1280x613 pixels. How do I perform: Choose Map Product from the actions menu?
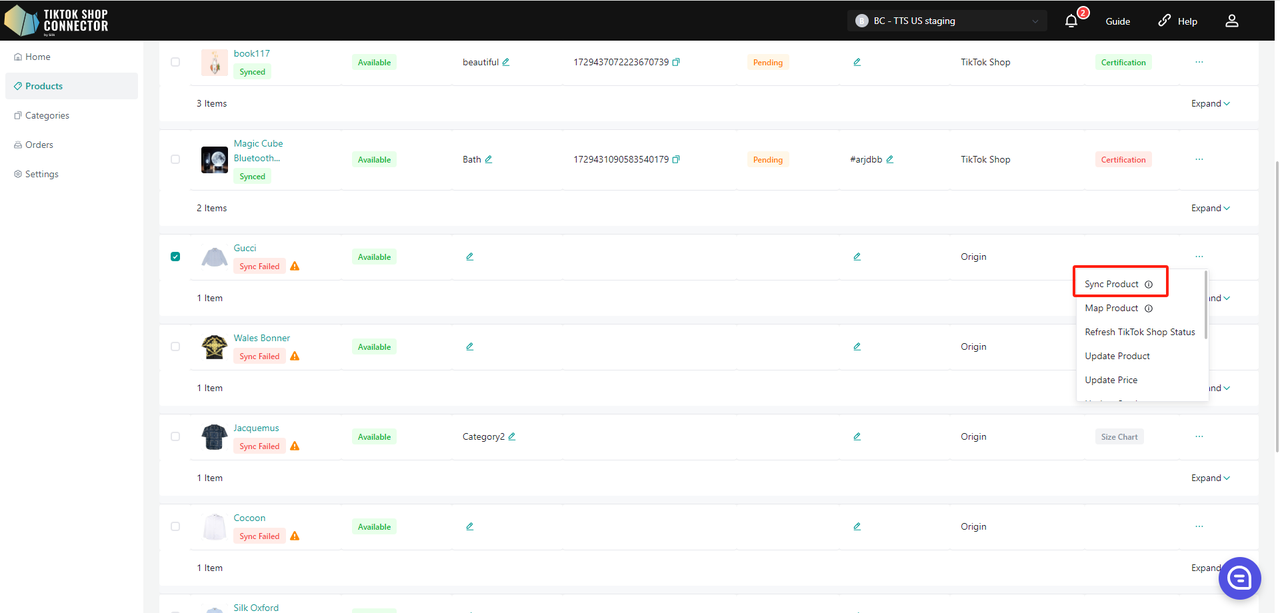point(1112,309)
